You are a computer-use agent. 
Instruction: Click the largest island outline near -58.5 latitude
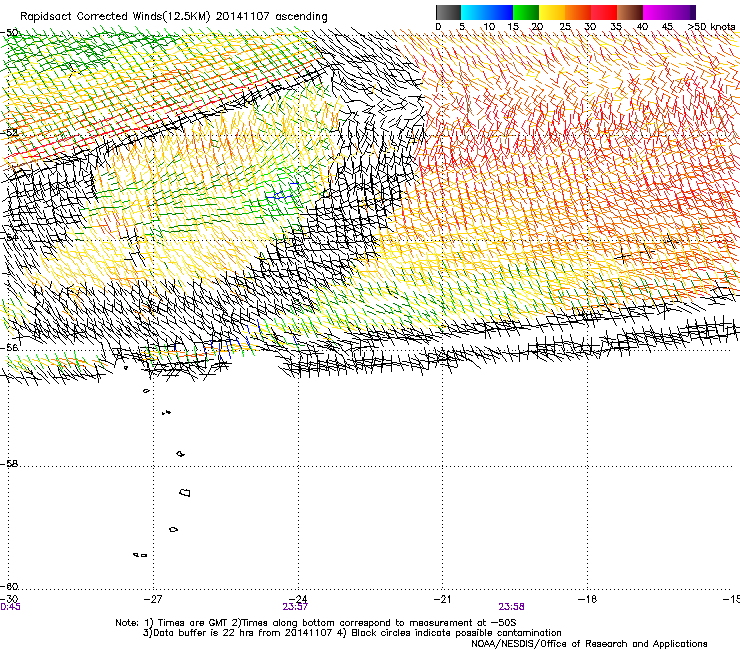(x=185, y=493)
